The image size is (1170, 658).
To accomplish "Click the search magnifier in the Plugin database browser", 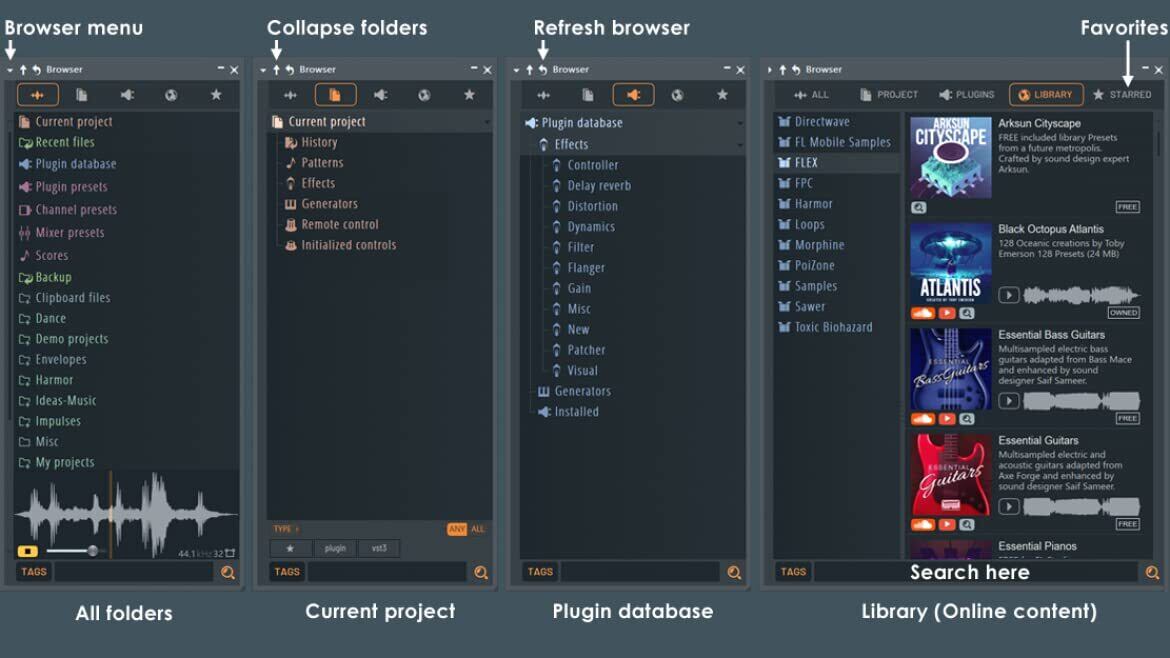I will [734, 572].
